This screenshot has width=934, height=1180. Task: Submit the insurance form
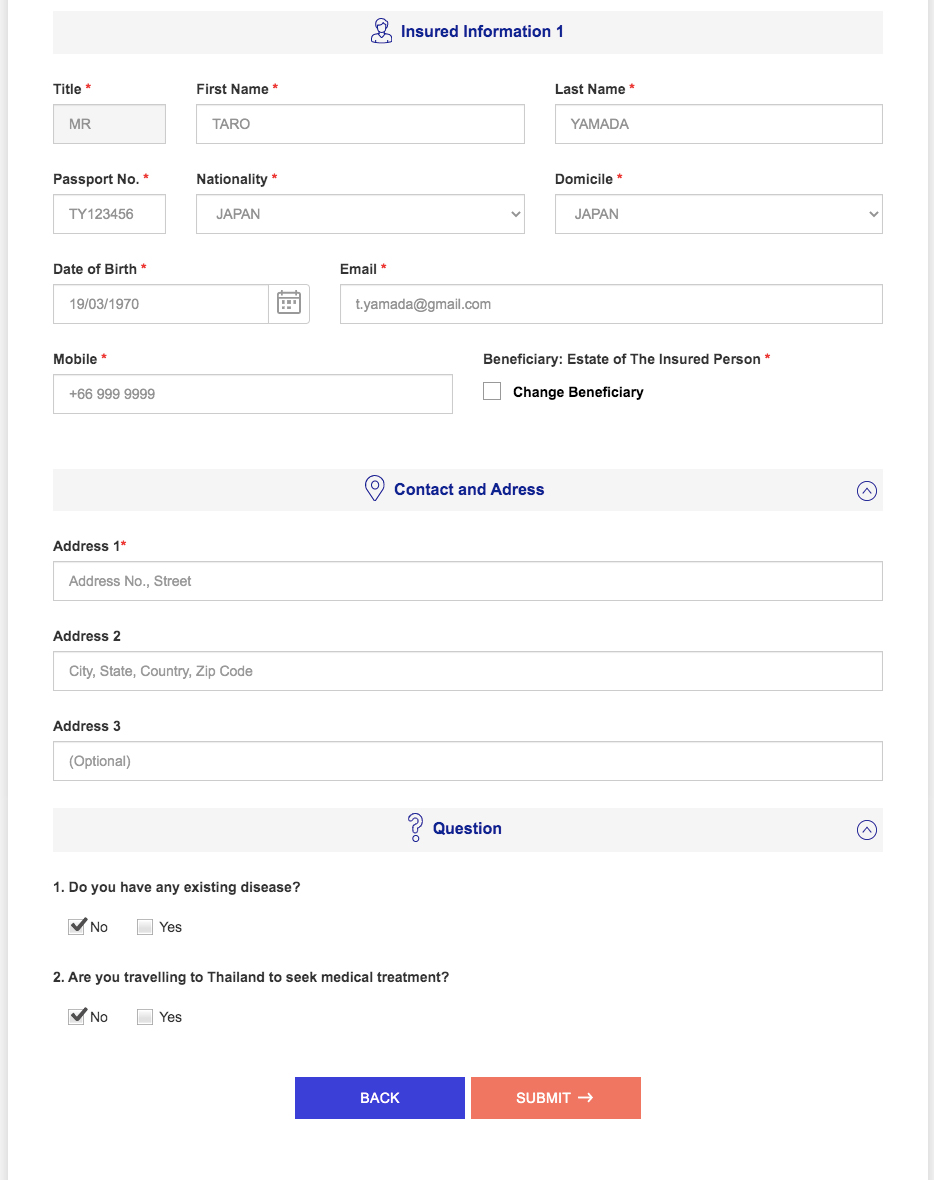pos(555,1098)
